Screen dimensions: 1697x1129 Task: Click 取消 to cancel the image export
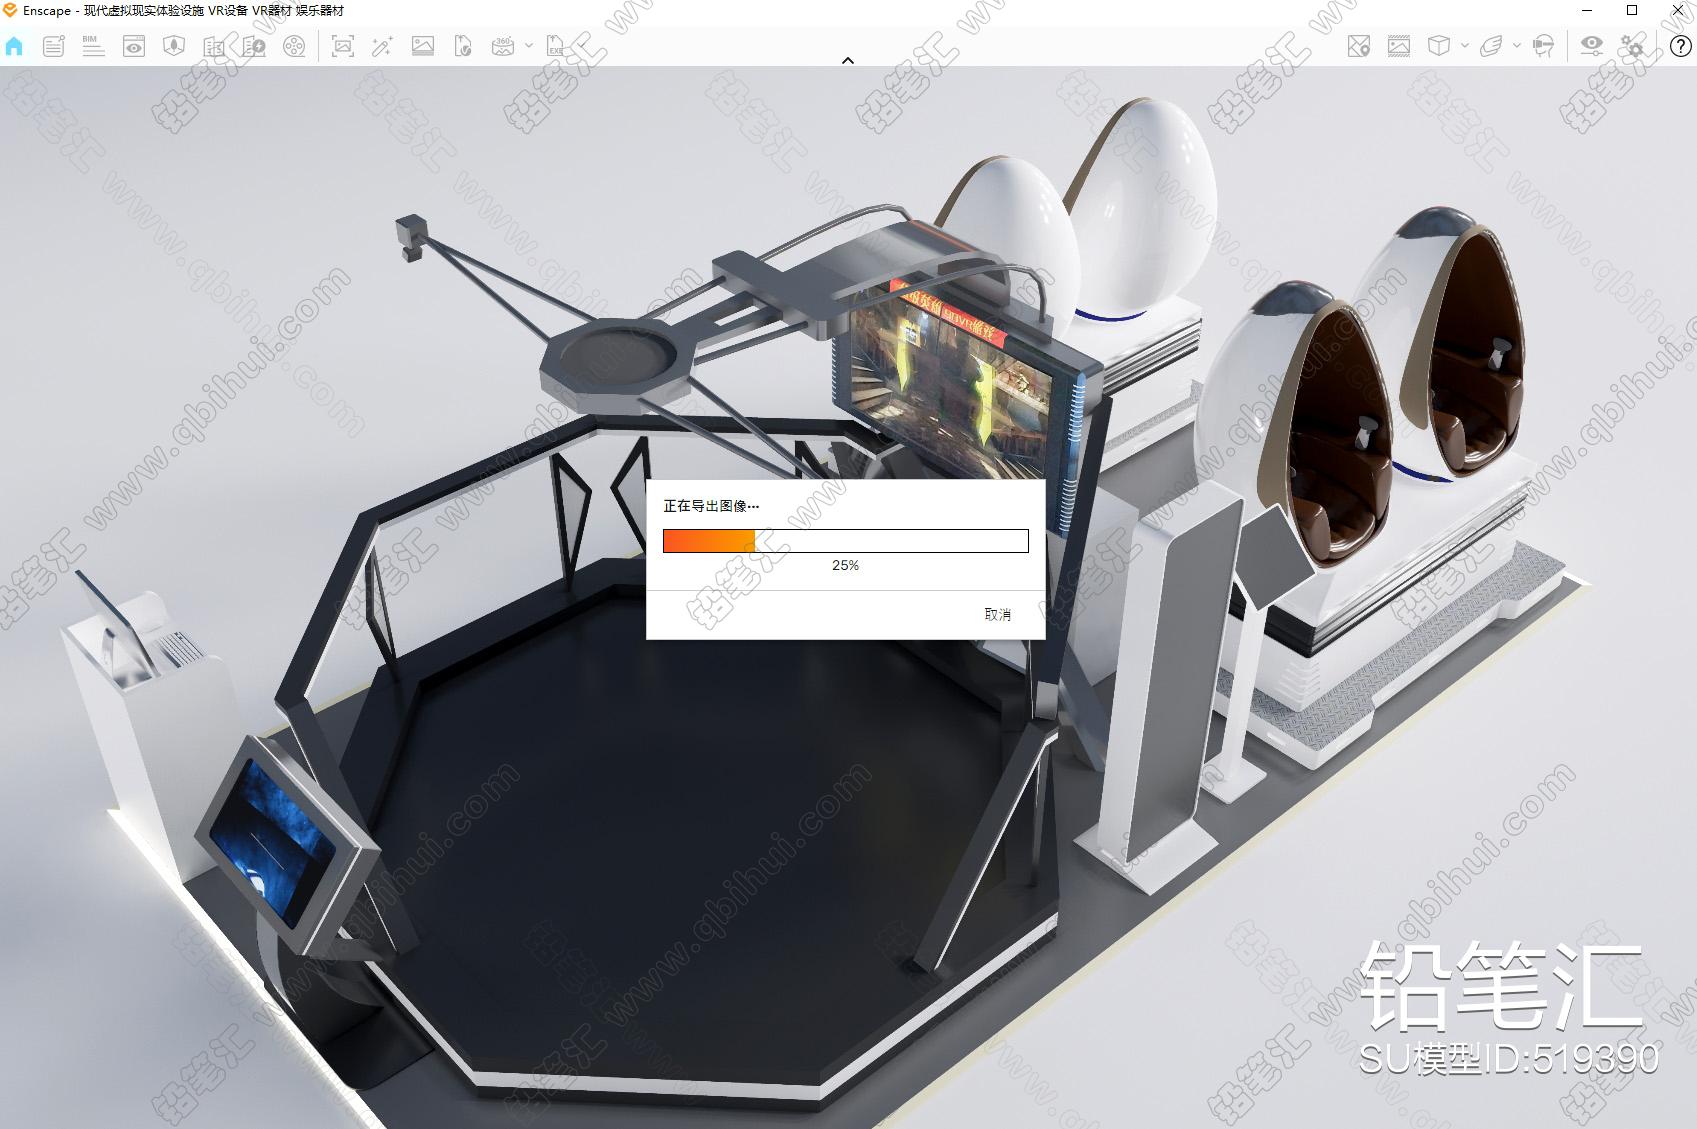[997, 614]
